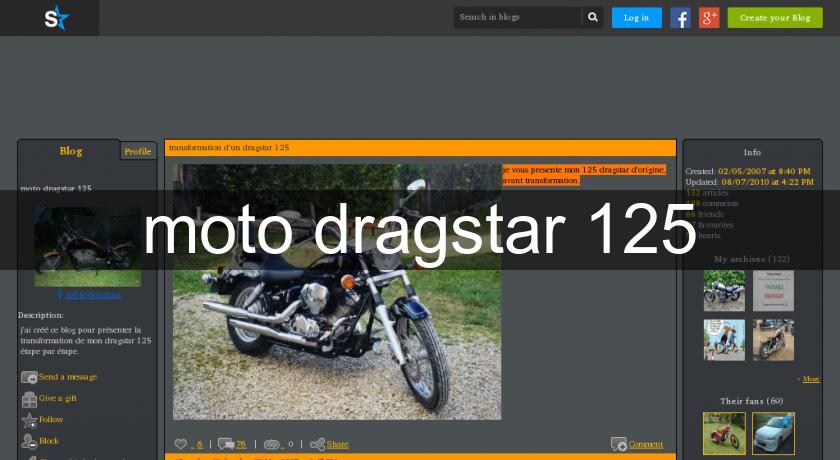Screen dimensions: 840x460
Task: Open the 76 comments count link
Action: click(241, 444)
